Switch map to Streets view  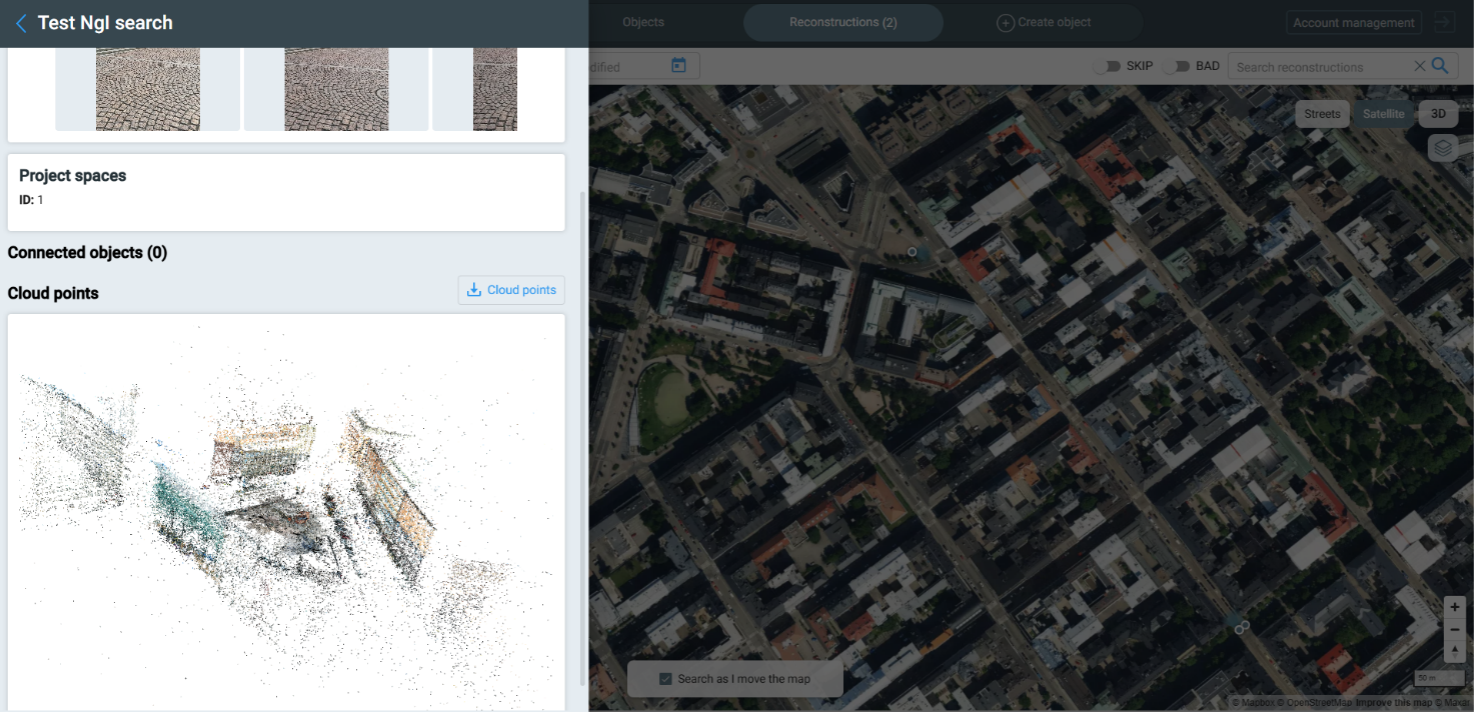[1321, 114]
